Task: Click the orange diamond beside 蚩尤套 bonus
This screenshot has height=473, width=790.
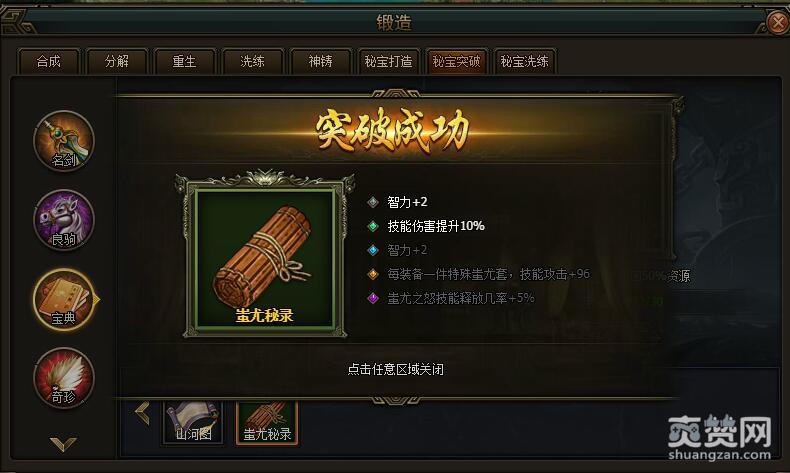Action: coord(373,274)
